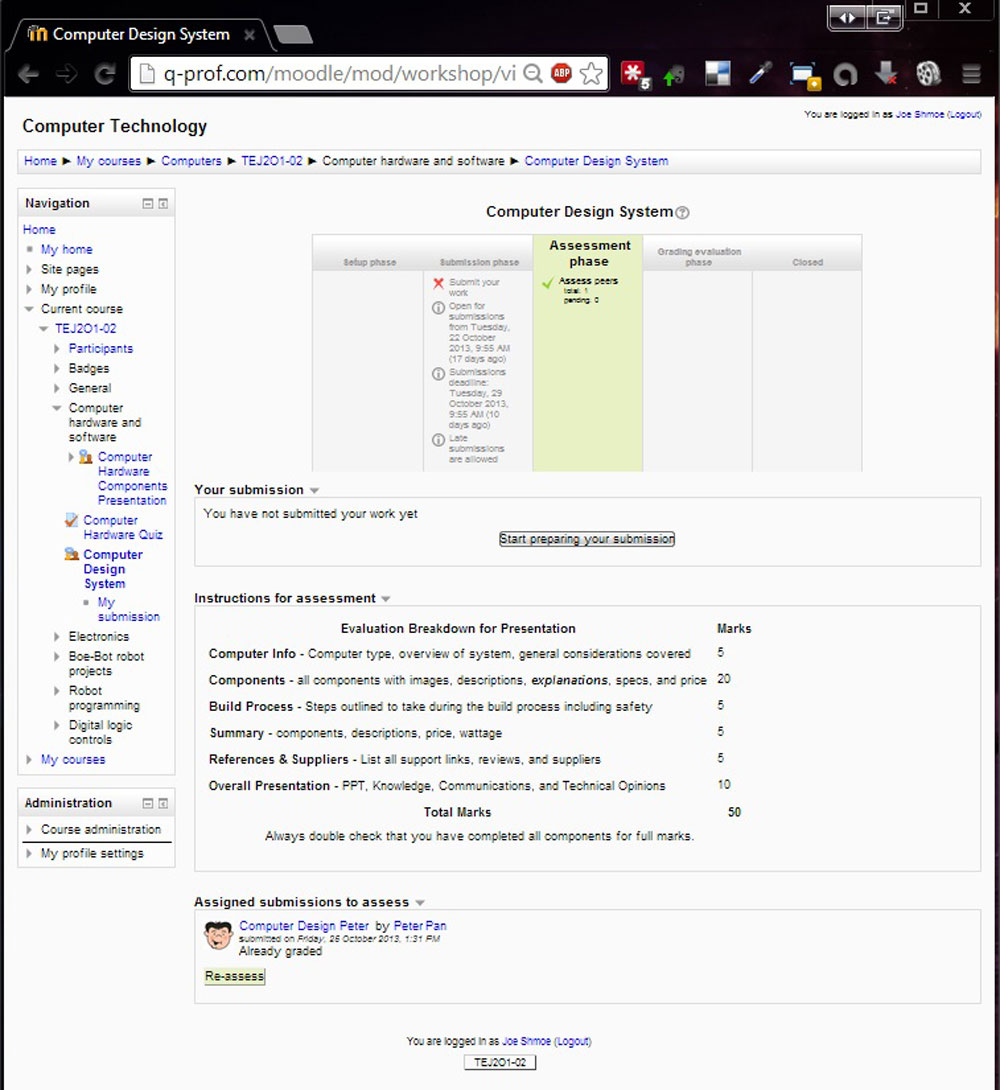
Task: Collapse the Navigation block
Action: [148, 203]
